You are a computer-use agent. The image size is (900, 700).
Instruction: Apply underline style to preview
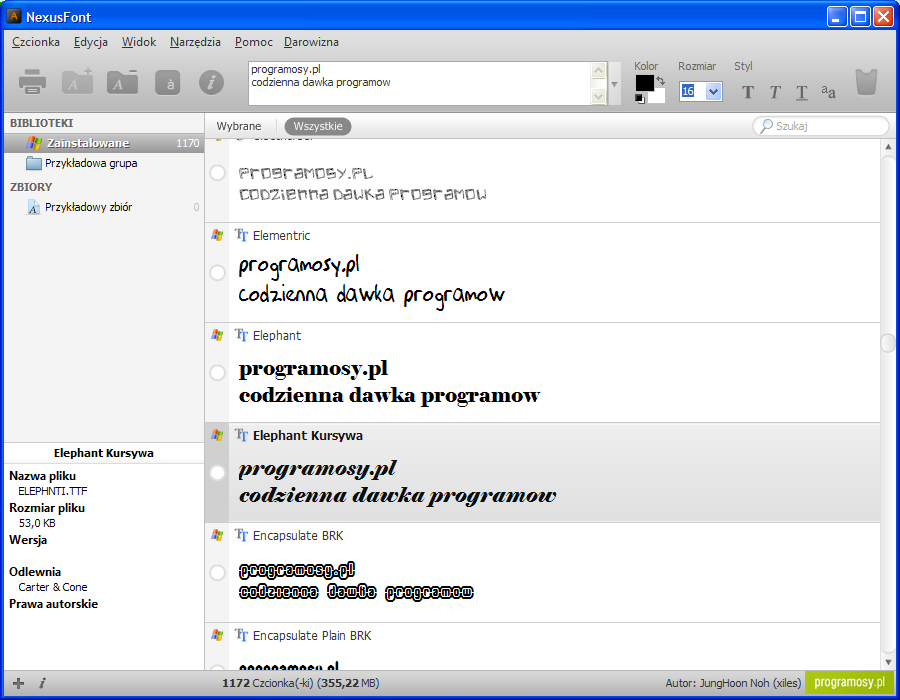coord(802,92)
